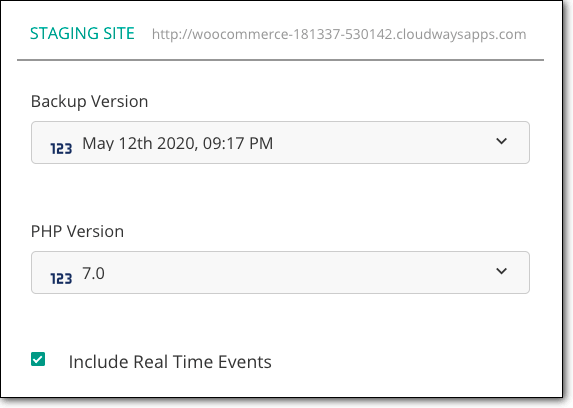The image size is (573, 408).
Task: Click the chevron arrow in Backup Version dropdown
Action: [x=501, y=141]
